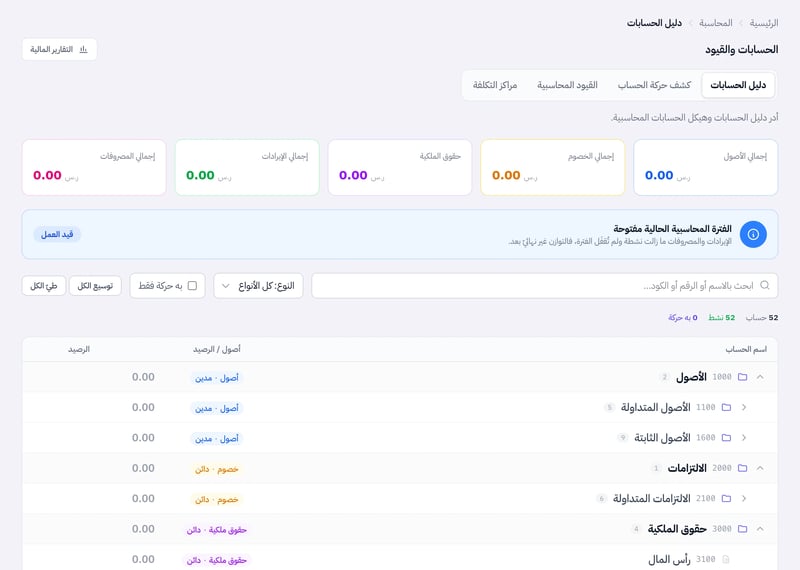Open the كشف حركة الحساب tab

(654, 85)
